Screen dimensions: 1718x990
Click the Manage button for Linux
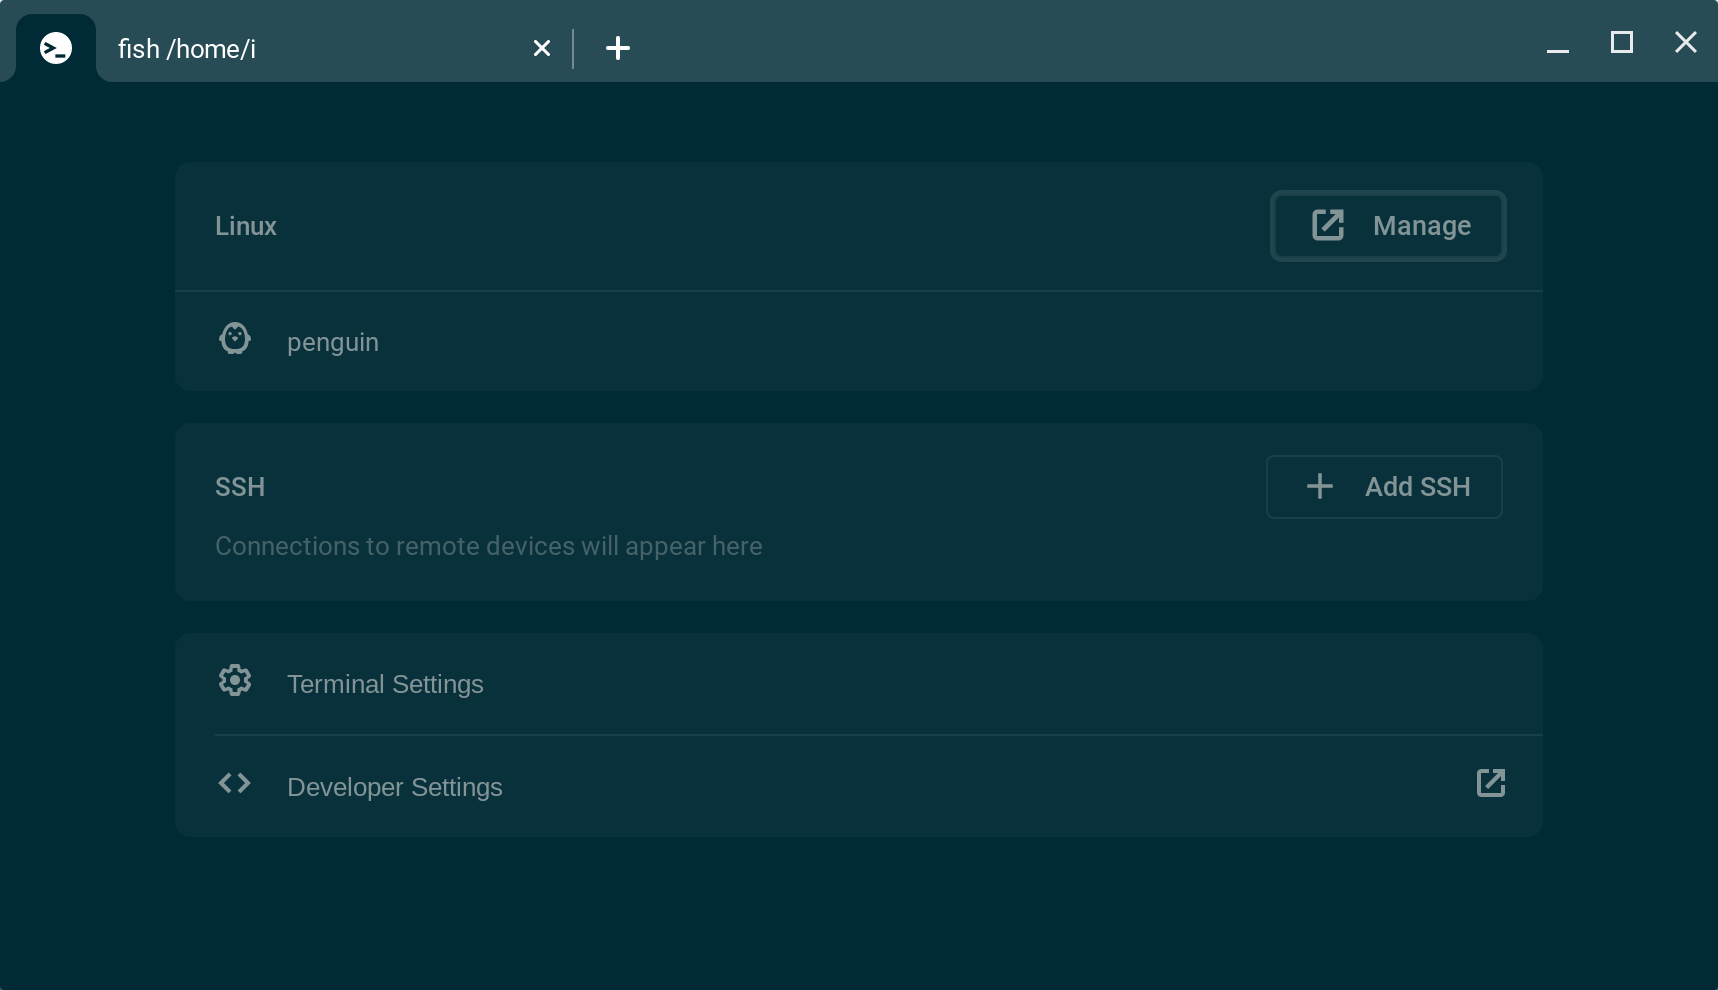coord(1388,225)
